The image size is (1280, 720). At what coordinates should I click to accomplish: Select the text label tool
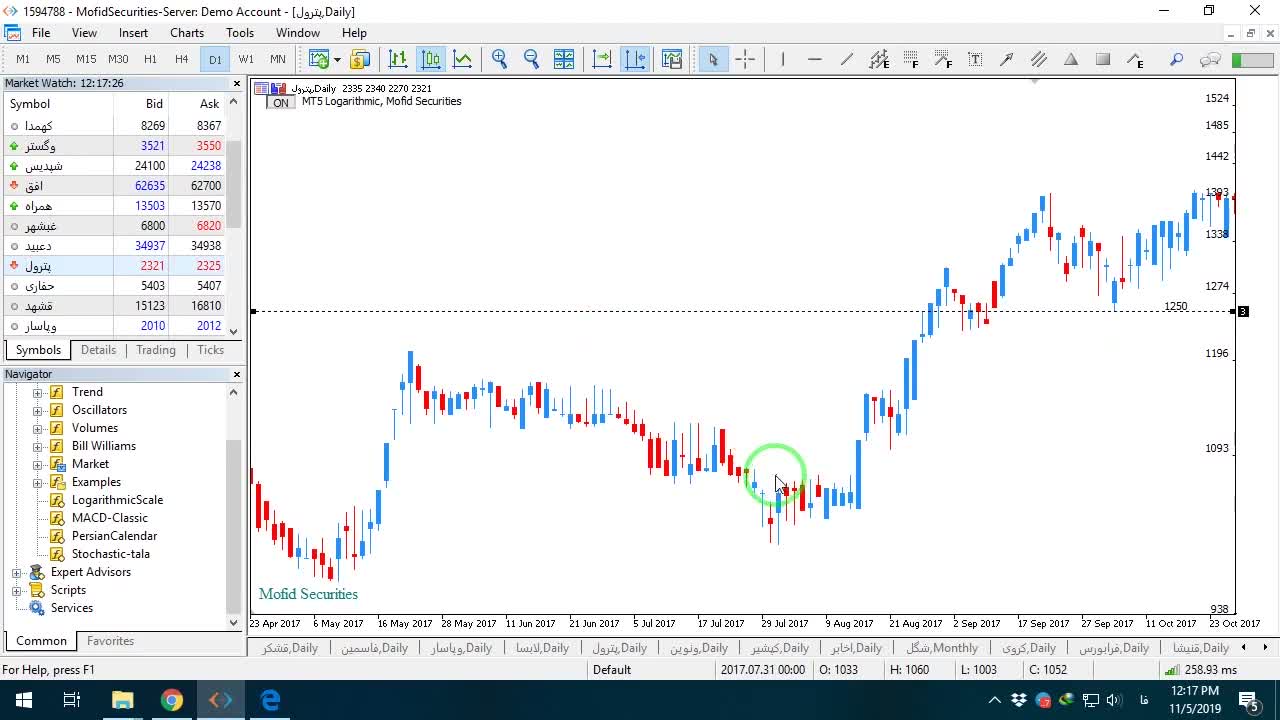pyautogui.click(x=975, y=59)
